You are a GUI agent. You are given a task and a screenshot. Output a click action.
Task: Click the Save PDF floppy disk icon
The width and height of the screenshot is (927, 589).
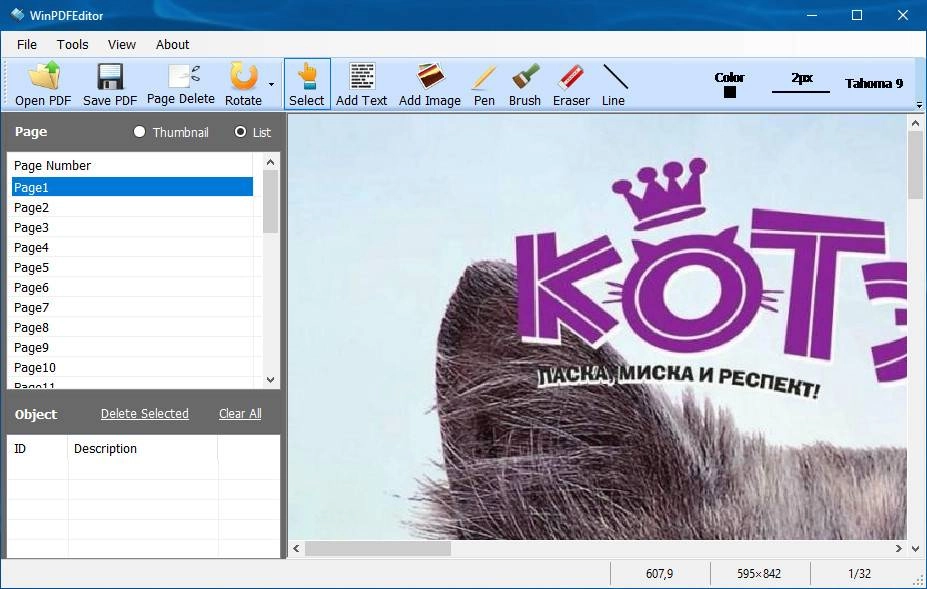click(x=110, y=77)
